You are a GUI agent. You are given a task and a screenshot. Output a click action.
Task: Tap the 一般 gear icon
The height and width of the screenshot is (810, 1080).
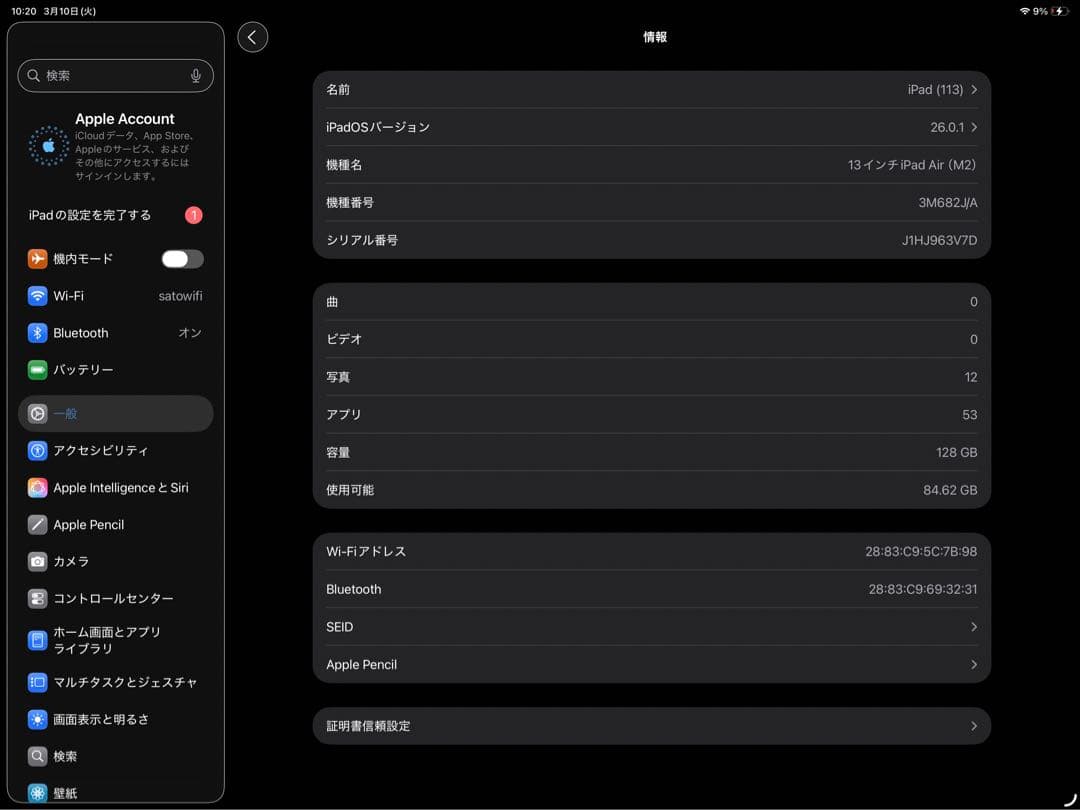(37, 413)
